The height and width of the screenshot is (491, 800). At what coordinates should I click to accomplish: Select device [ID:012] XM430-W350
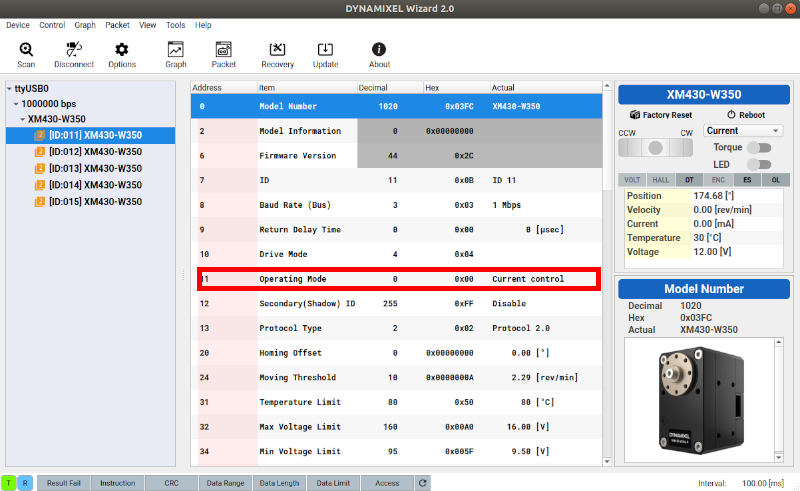pyautogui.click(x=90, y=152)
